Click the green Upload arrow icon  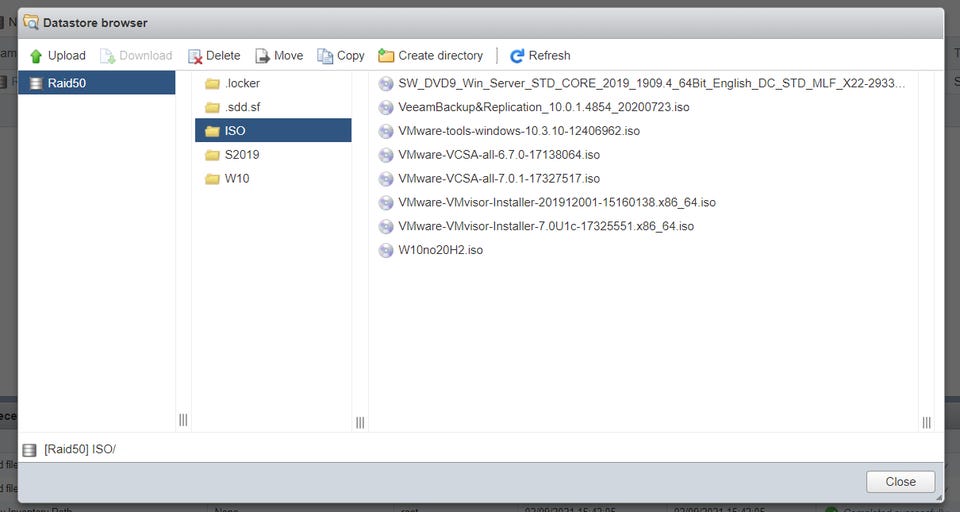[36, 56]
